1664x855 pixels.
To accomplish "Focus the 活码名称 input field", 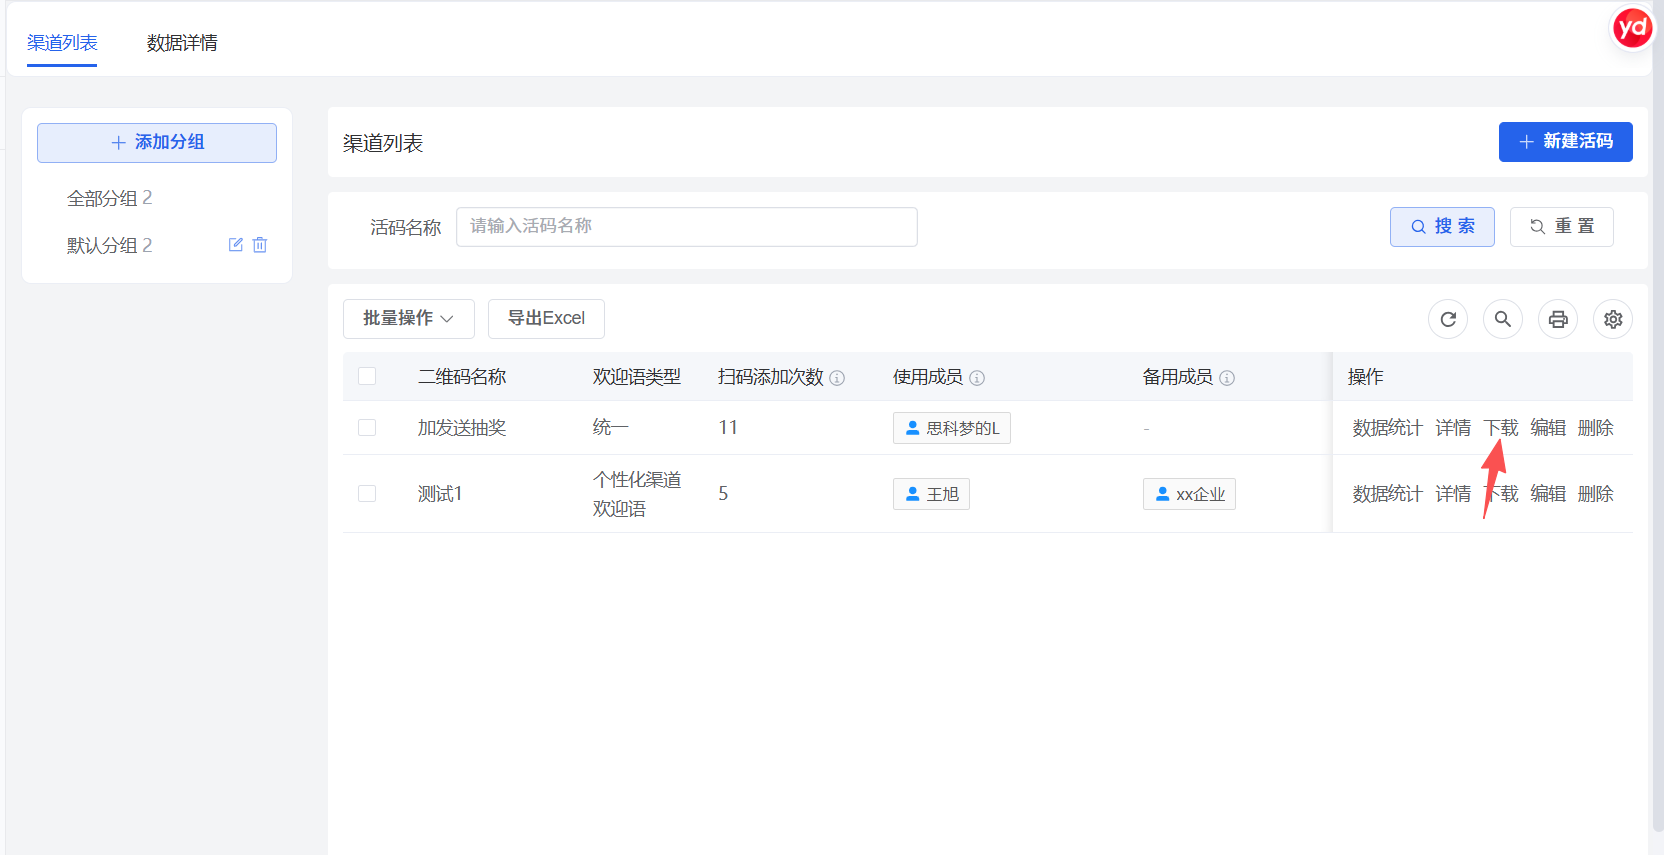I will point(687,227).
